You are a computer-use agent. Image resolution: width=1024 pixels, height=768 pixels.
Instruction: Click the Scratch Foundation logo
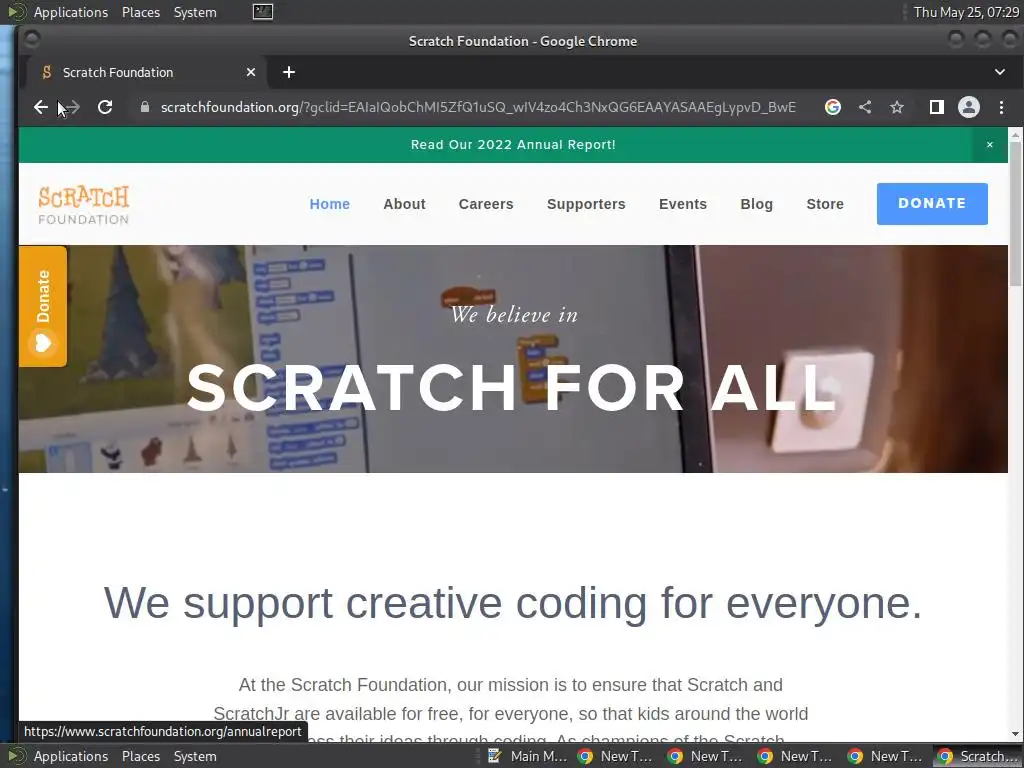point(84,204)
